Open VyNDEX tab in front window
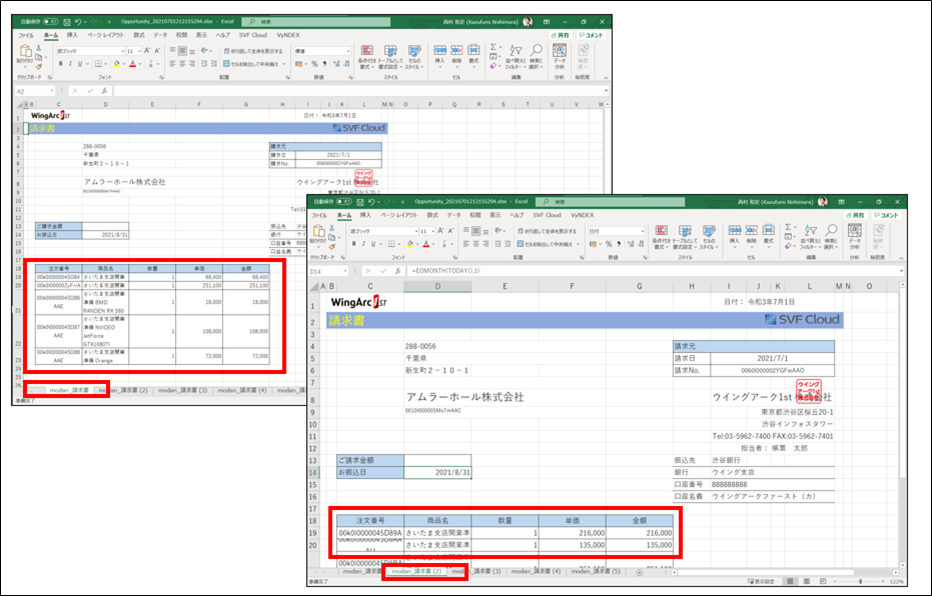This screenshot has width=932, height=596. (582, 215)
